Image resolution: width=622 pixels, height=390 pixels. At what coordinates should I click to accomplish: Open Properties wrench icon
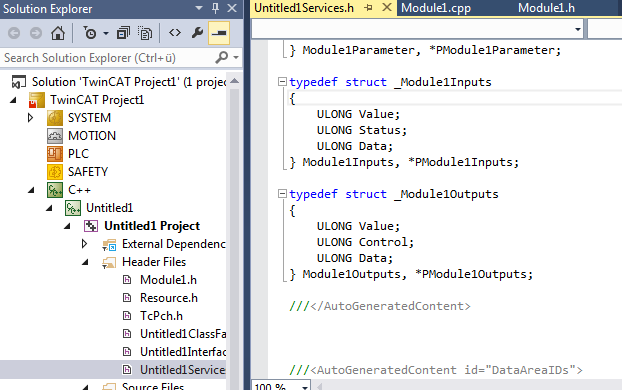(x=197, y=33)
